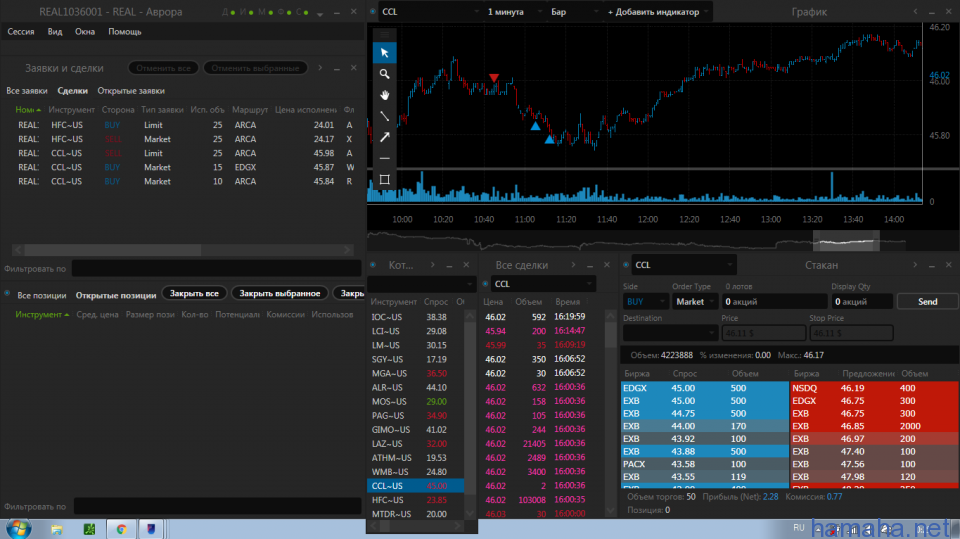Open File Explorer from the taskbar
Image resolution: width=960 pixels, height=539 pixels.
[57, 529]
